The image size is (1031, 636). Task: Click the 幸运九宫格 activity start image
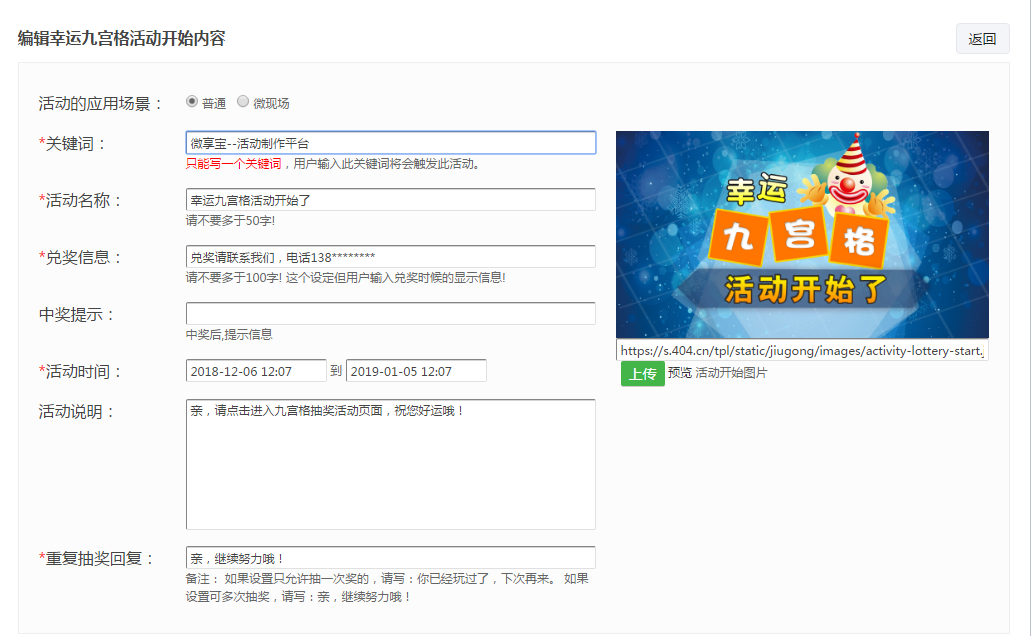click(802, 235)
